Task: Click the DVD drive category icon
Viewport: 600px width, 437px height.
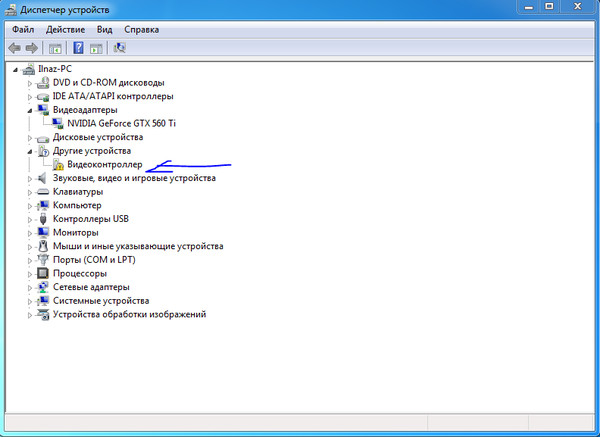Action: 43,83
